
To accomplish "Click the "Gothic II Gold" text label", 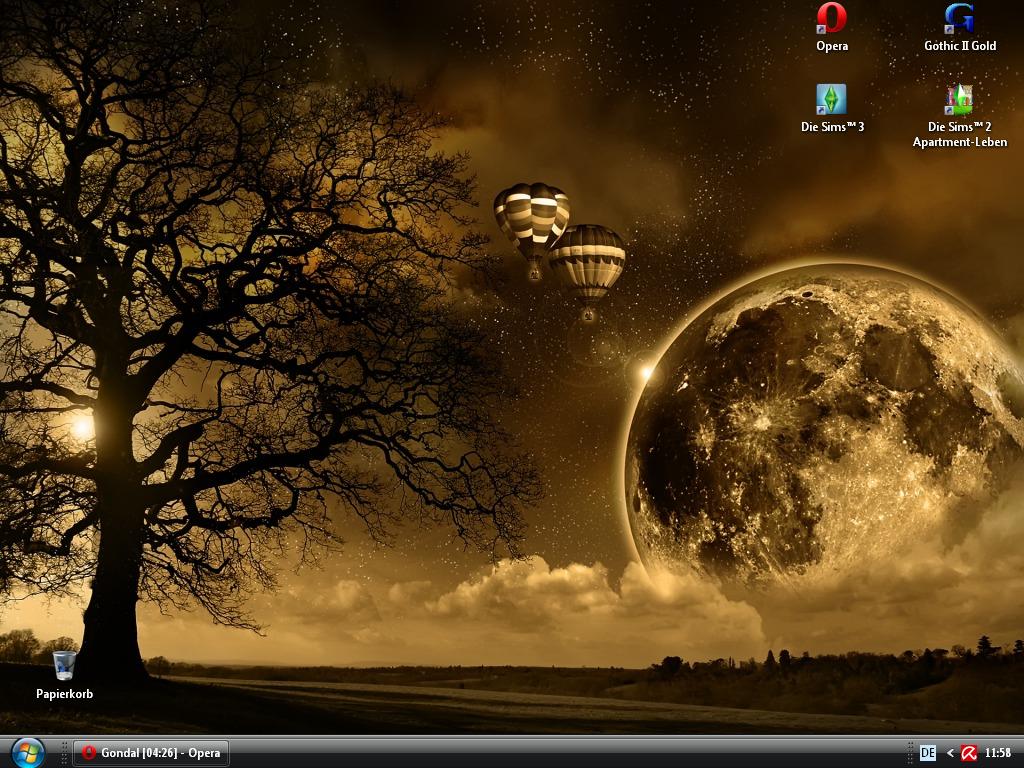I will click(959, 46).
